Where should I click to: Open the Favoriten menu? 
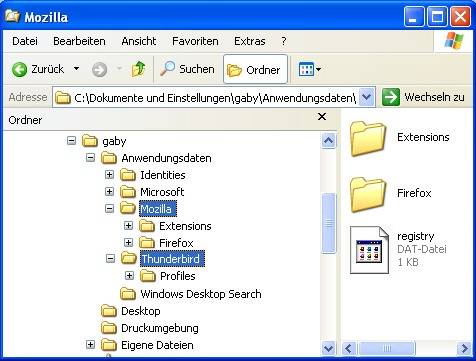195,41
